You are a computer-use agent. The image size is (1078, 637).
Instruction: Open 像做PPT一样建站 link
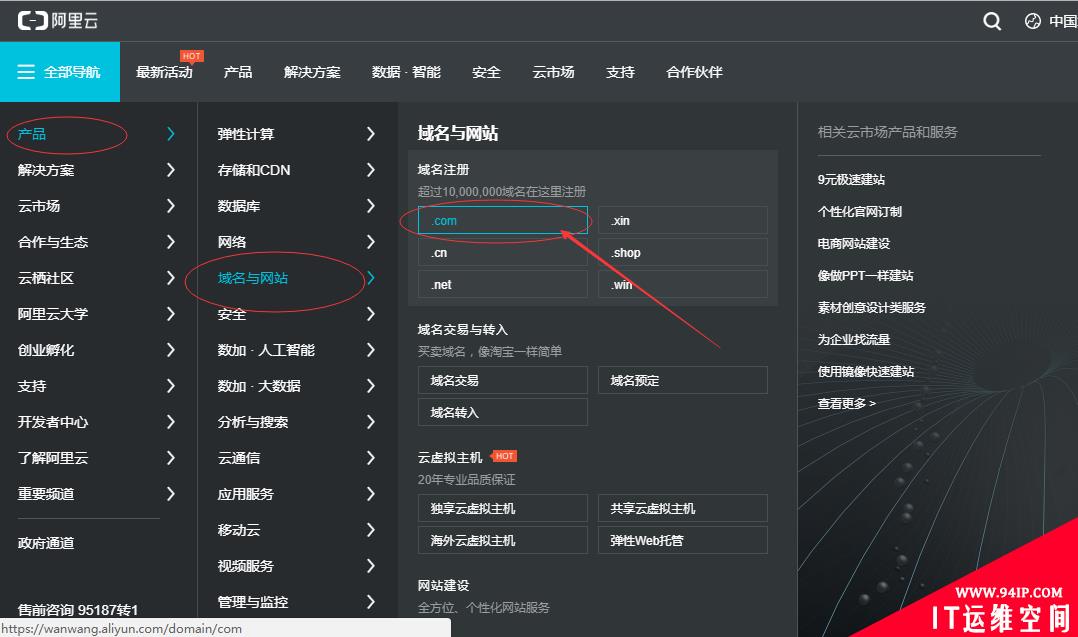[x=866, y=276]
